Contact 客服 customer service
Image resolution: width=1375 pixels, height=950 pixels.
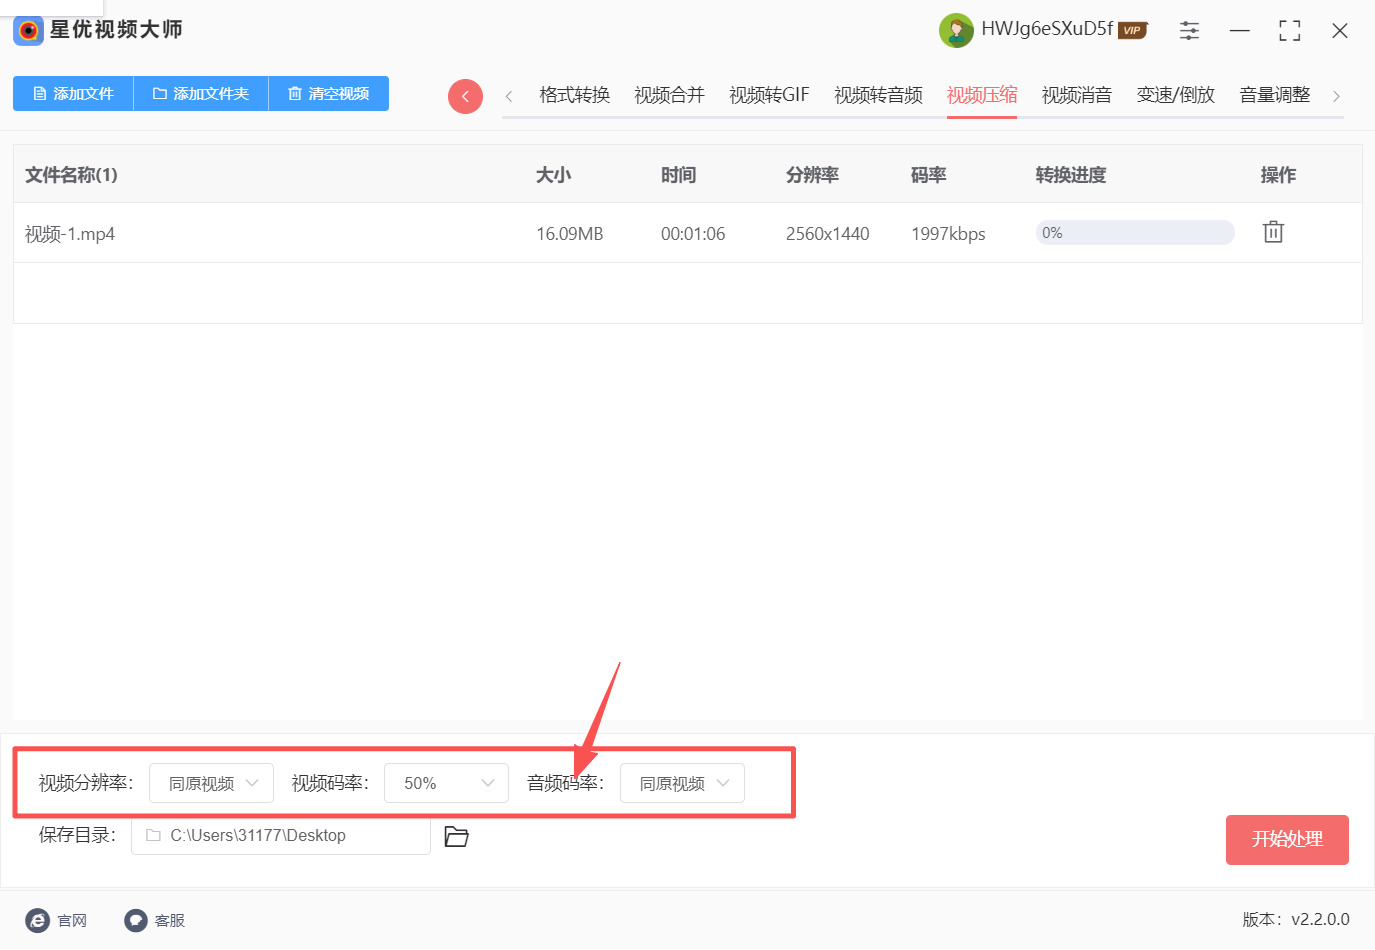pyautogui.click(x=154, y=920)
